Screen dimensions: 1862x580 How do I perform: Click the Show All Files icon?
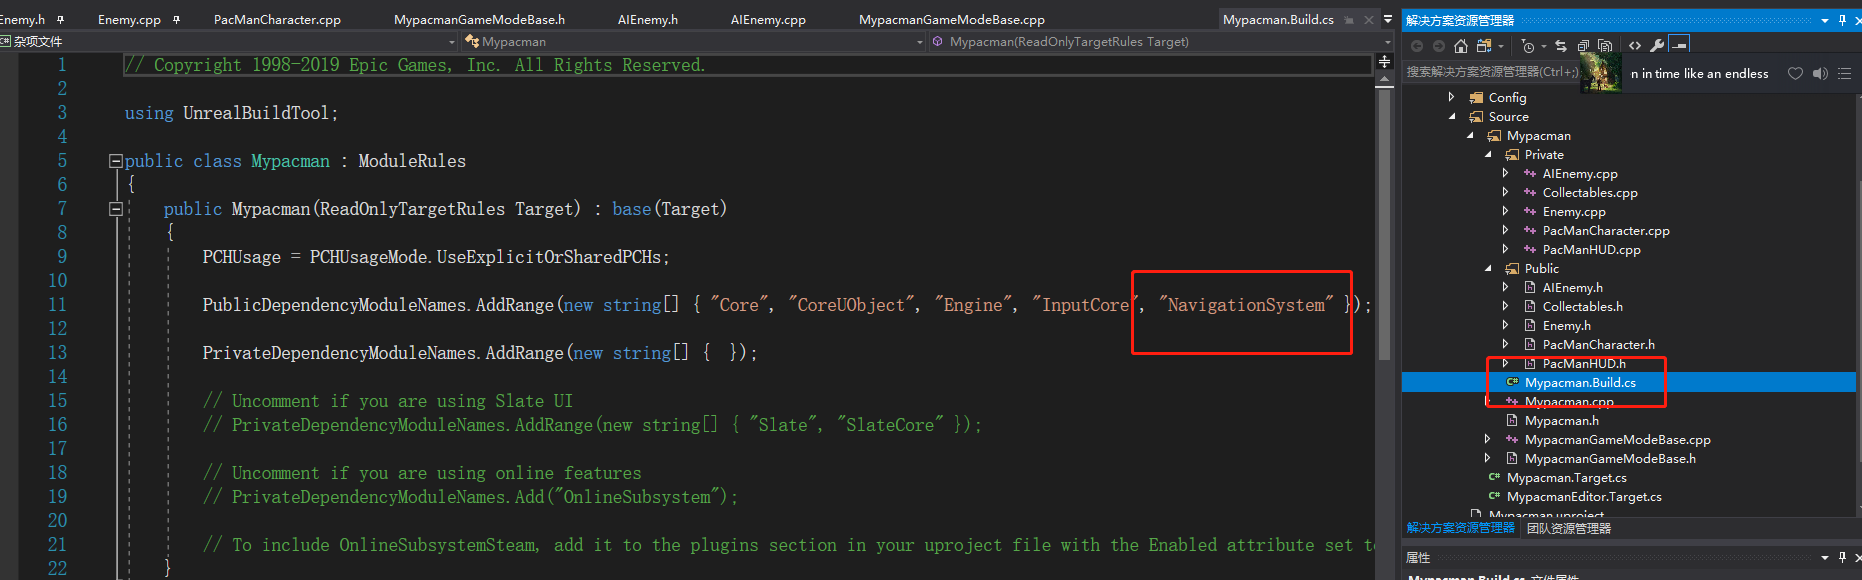point(1605,46)
